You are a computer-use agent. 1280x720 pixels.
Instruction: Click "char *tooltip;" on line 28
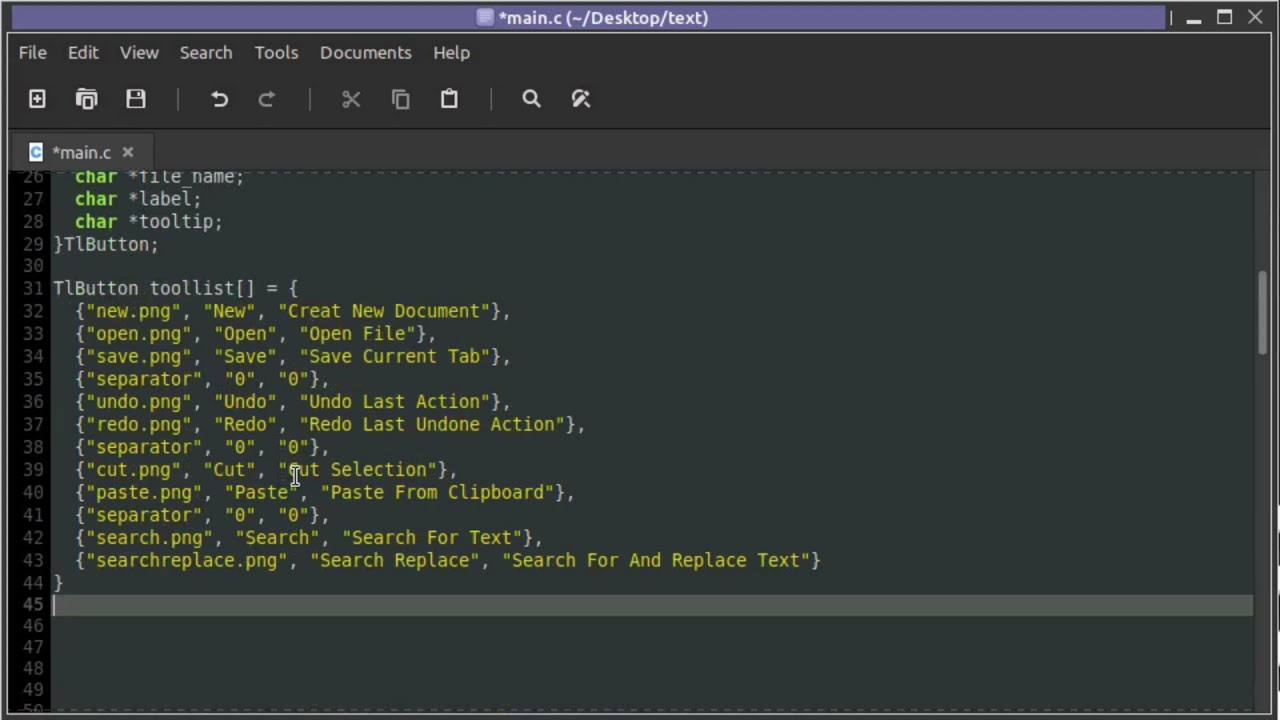tap(149, 222)
